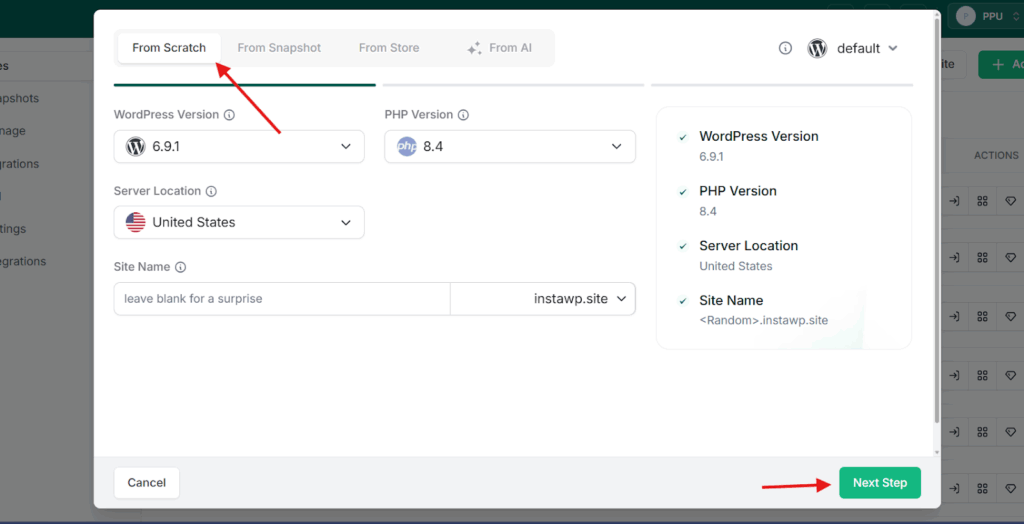
Task: Click the Site Name info icon
Action: [181, 267]
